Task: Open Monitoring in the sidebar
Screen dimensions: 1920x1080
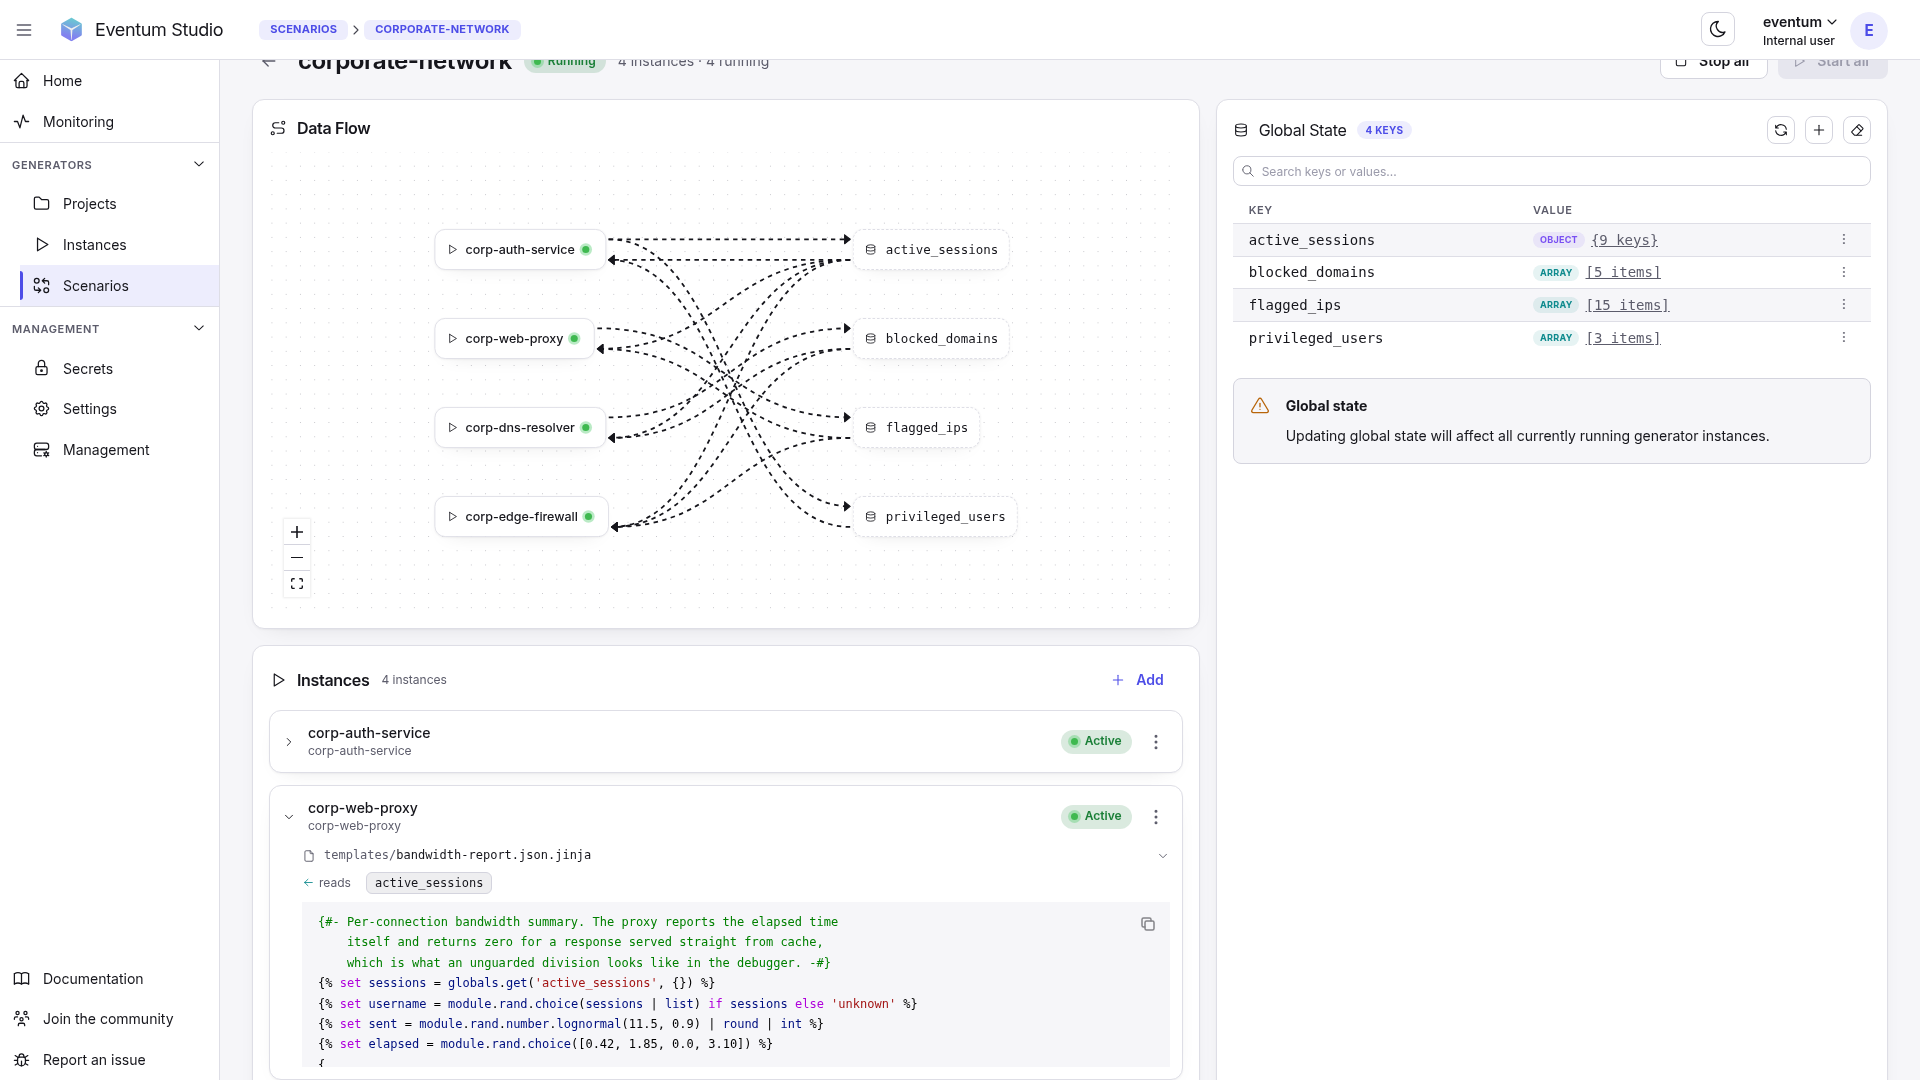Action: tap(110, 122)
